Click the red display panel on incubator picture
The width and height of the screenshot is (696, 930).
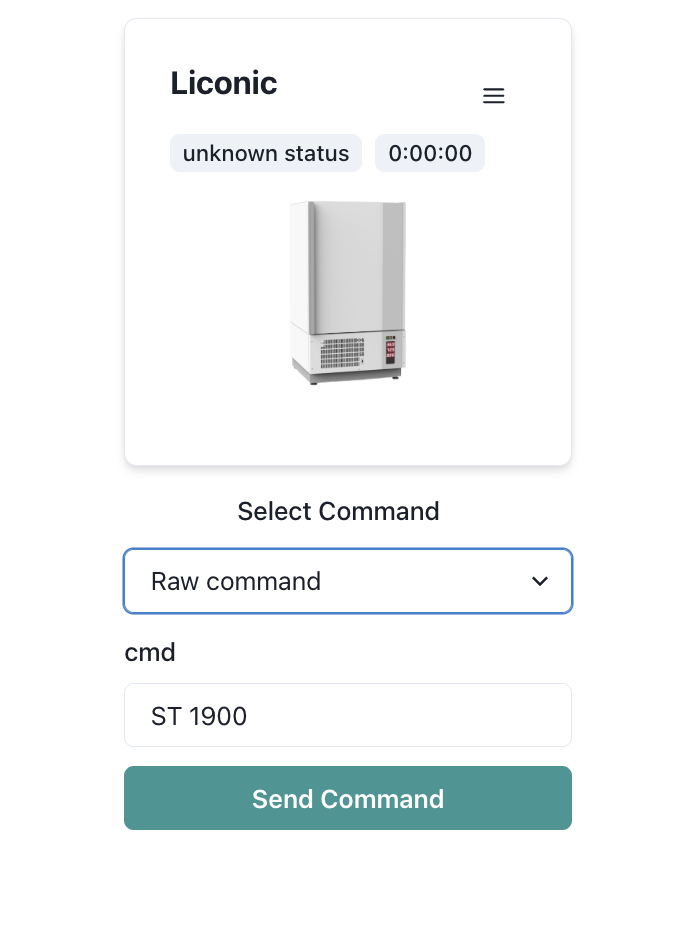391,351
